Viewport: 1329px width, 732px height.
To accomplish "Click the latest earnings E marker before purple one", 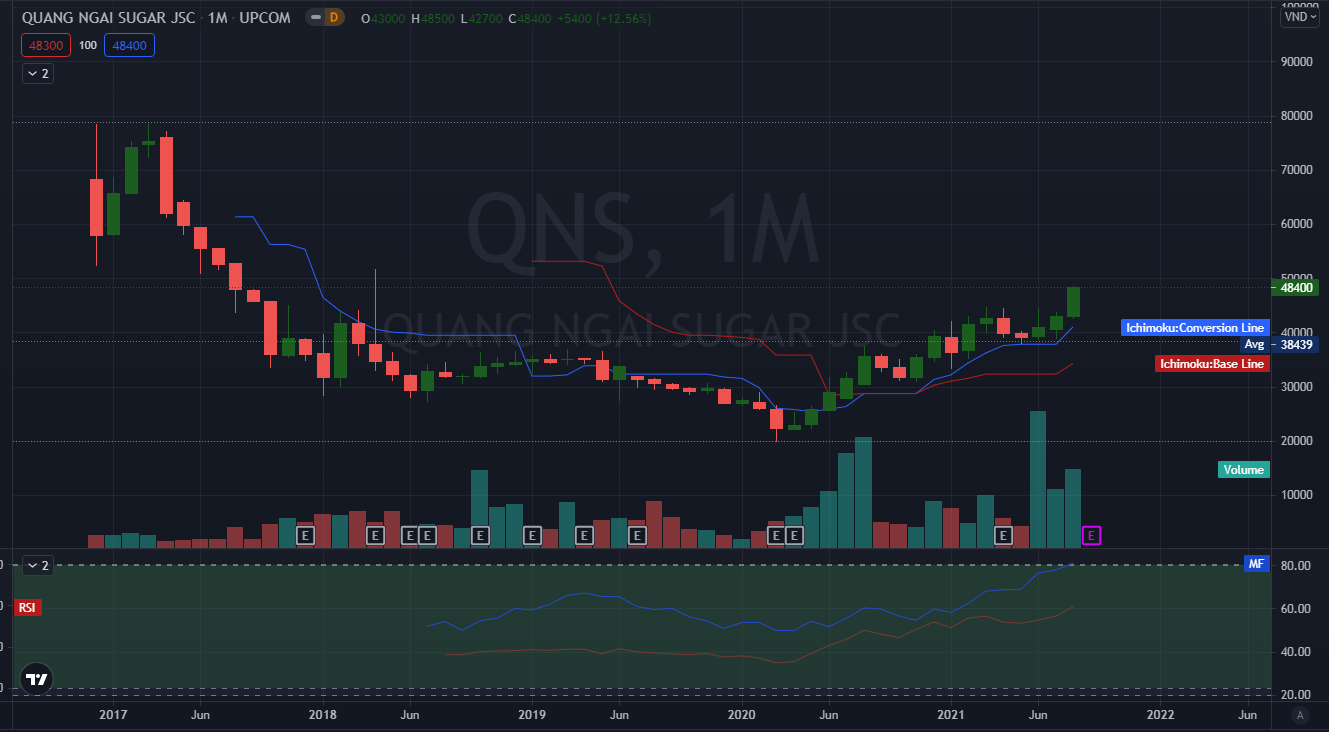I will 1004,536.
